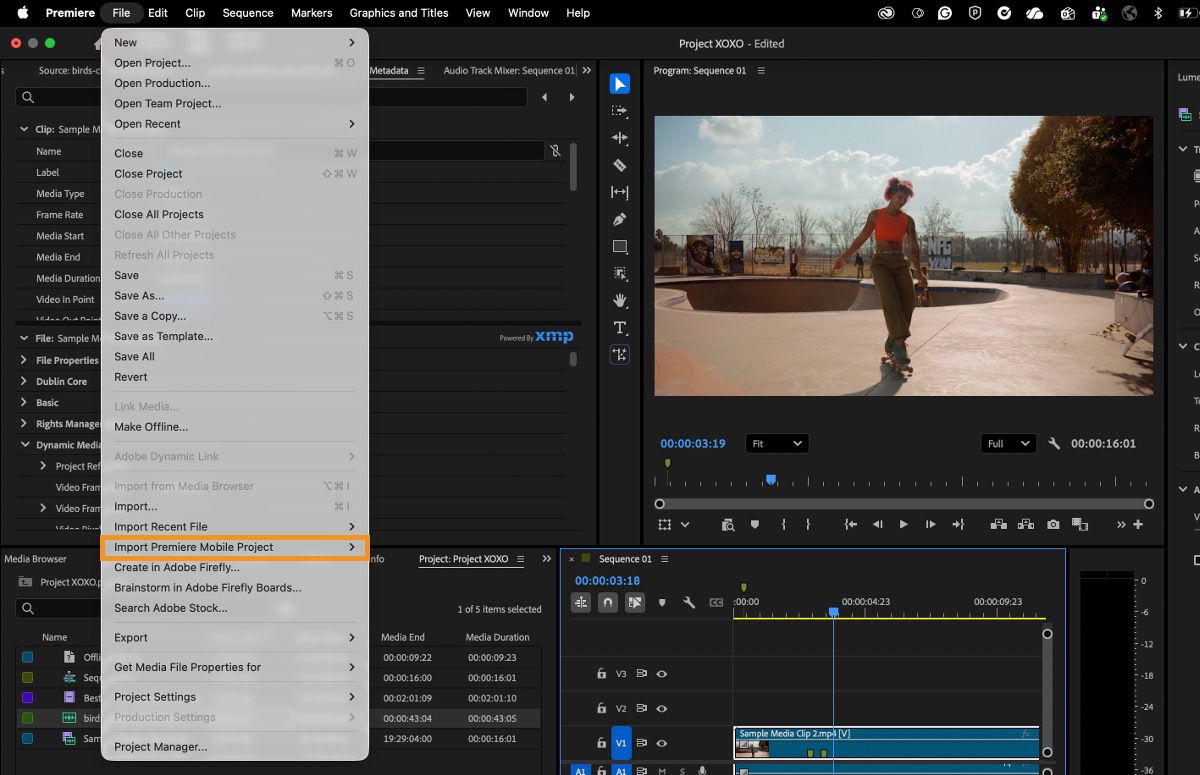Activate the Hand tool
This screenshot has width=1200, height=775.
coord(620,300)
